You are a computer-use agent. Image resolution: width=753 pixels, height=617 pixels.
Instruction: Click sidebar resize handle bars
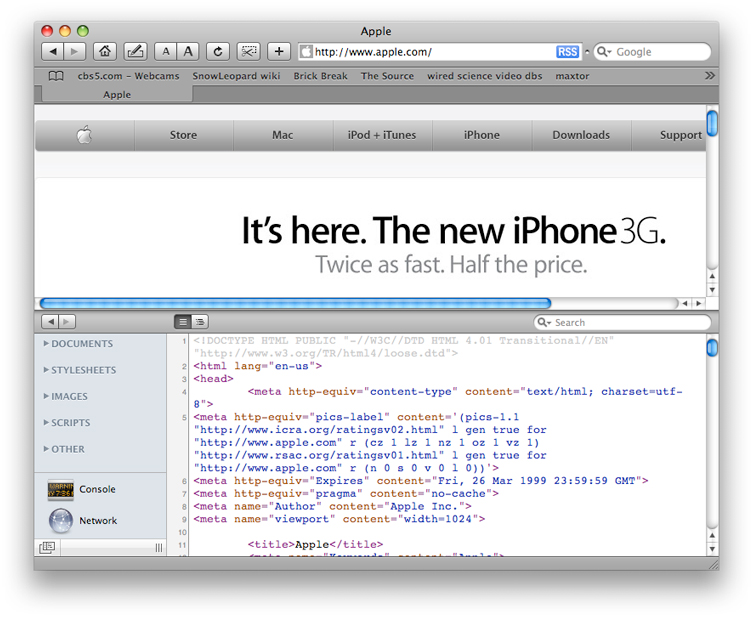click(158, 548)
